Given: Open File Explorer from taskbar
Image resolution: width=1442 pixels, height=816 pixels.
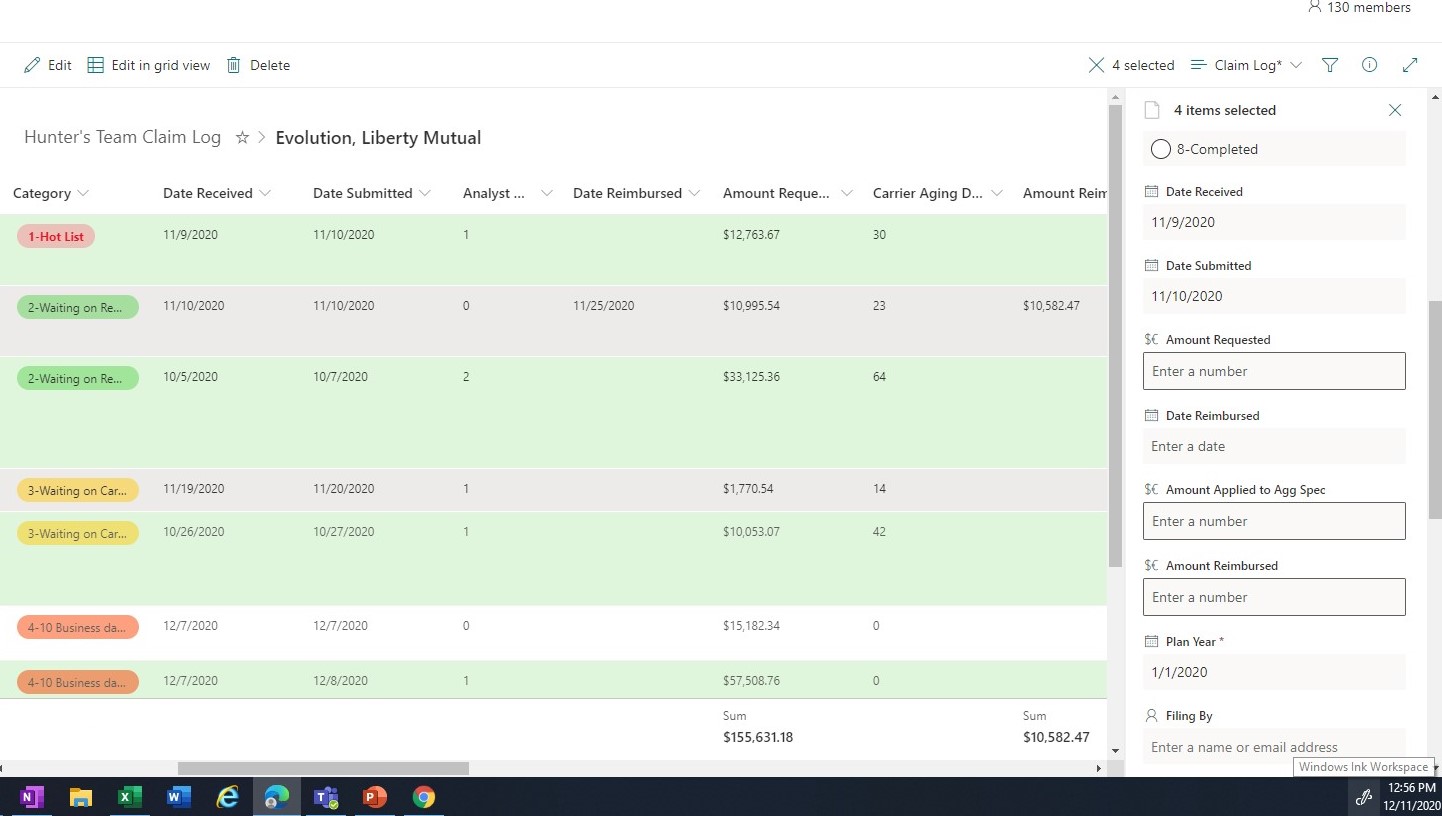Looking at the screenshot, I should 81,797.
